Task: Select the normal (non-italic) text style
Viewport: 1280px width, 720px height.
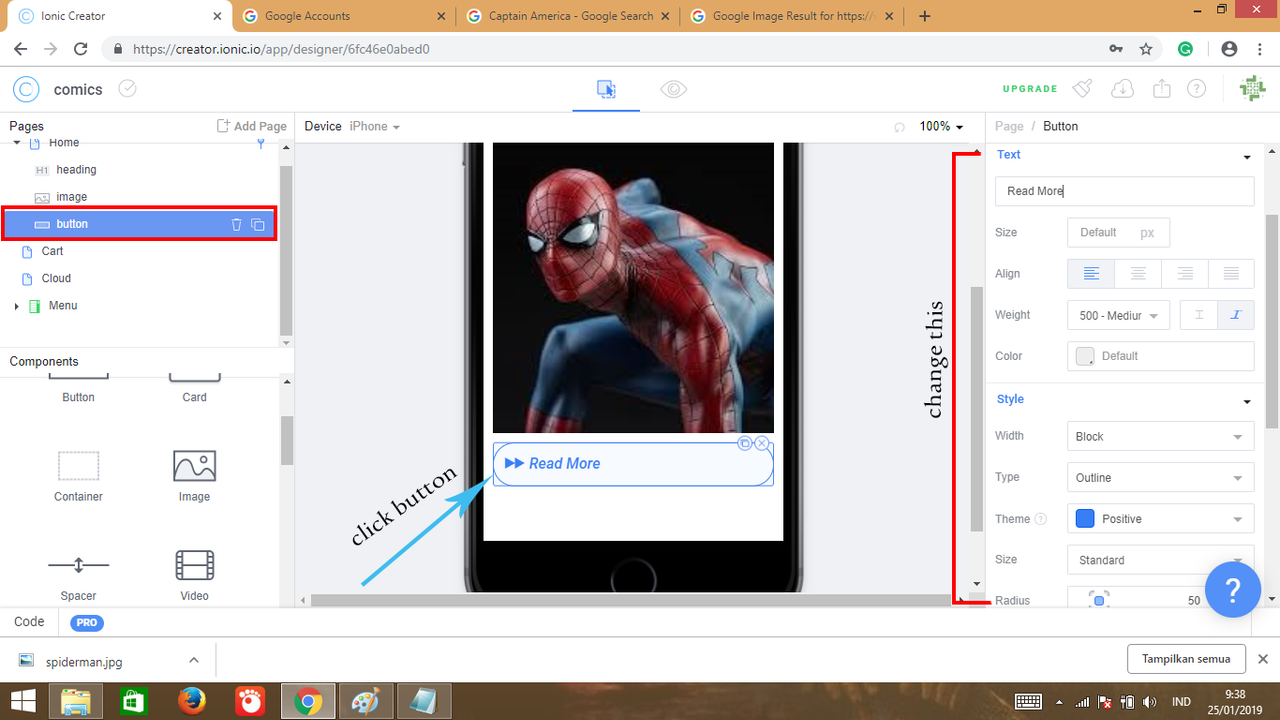Action: point(1199,315)
